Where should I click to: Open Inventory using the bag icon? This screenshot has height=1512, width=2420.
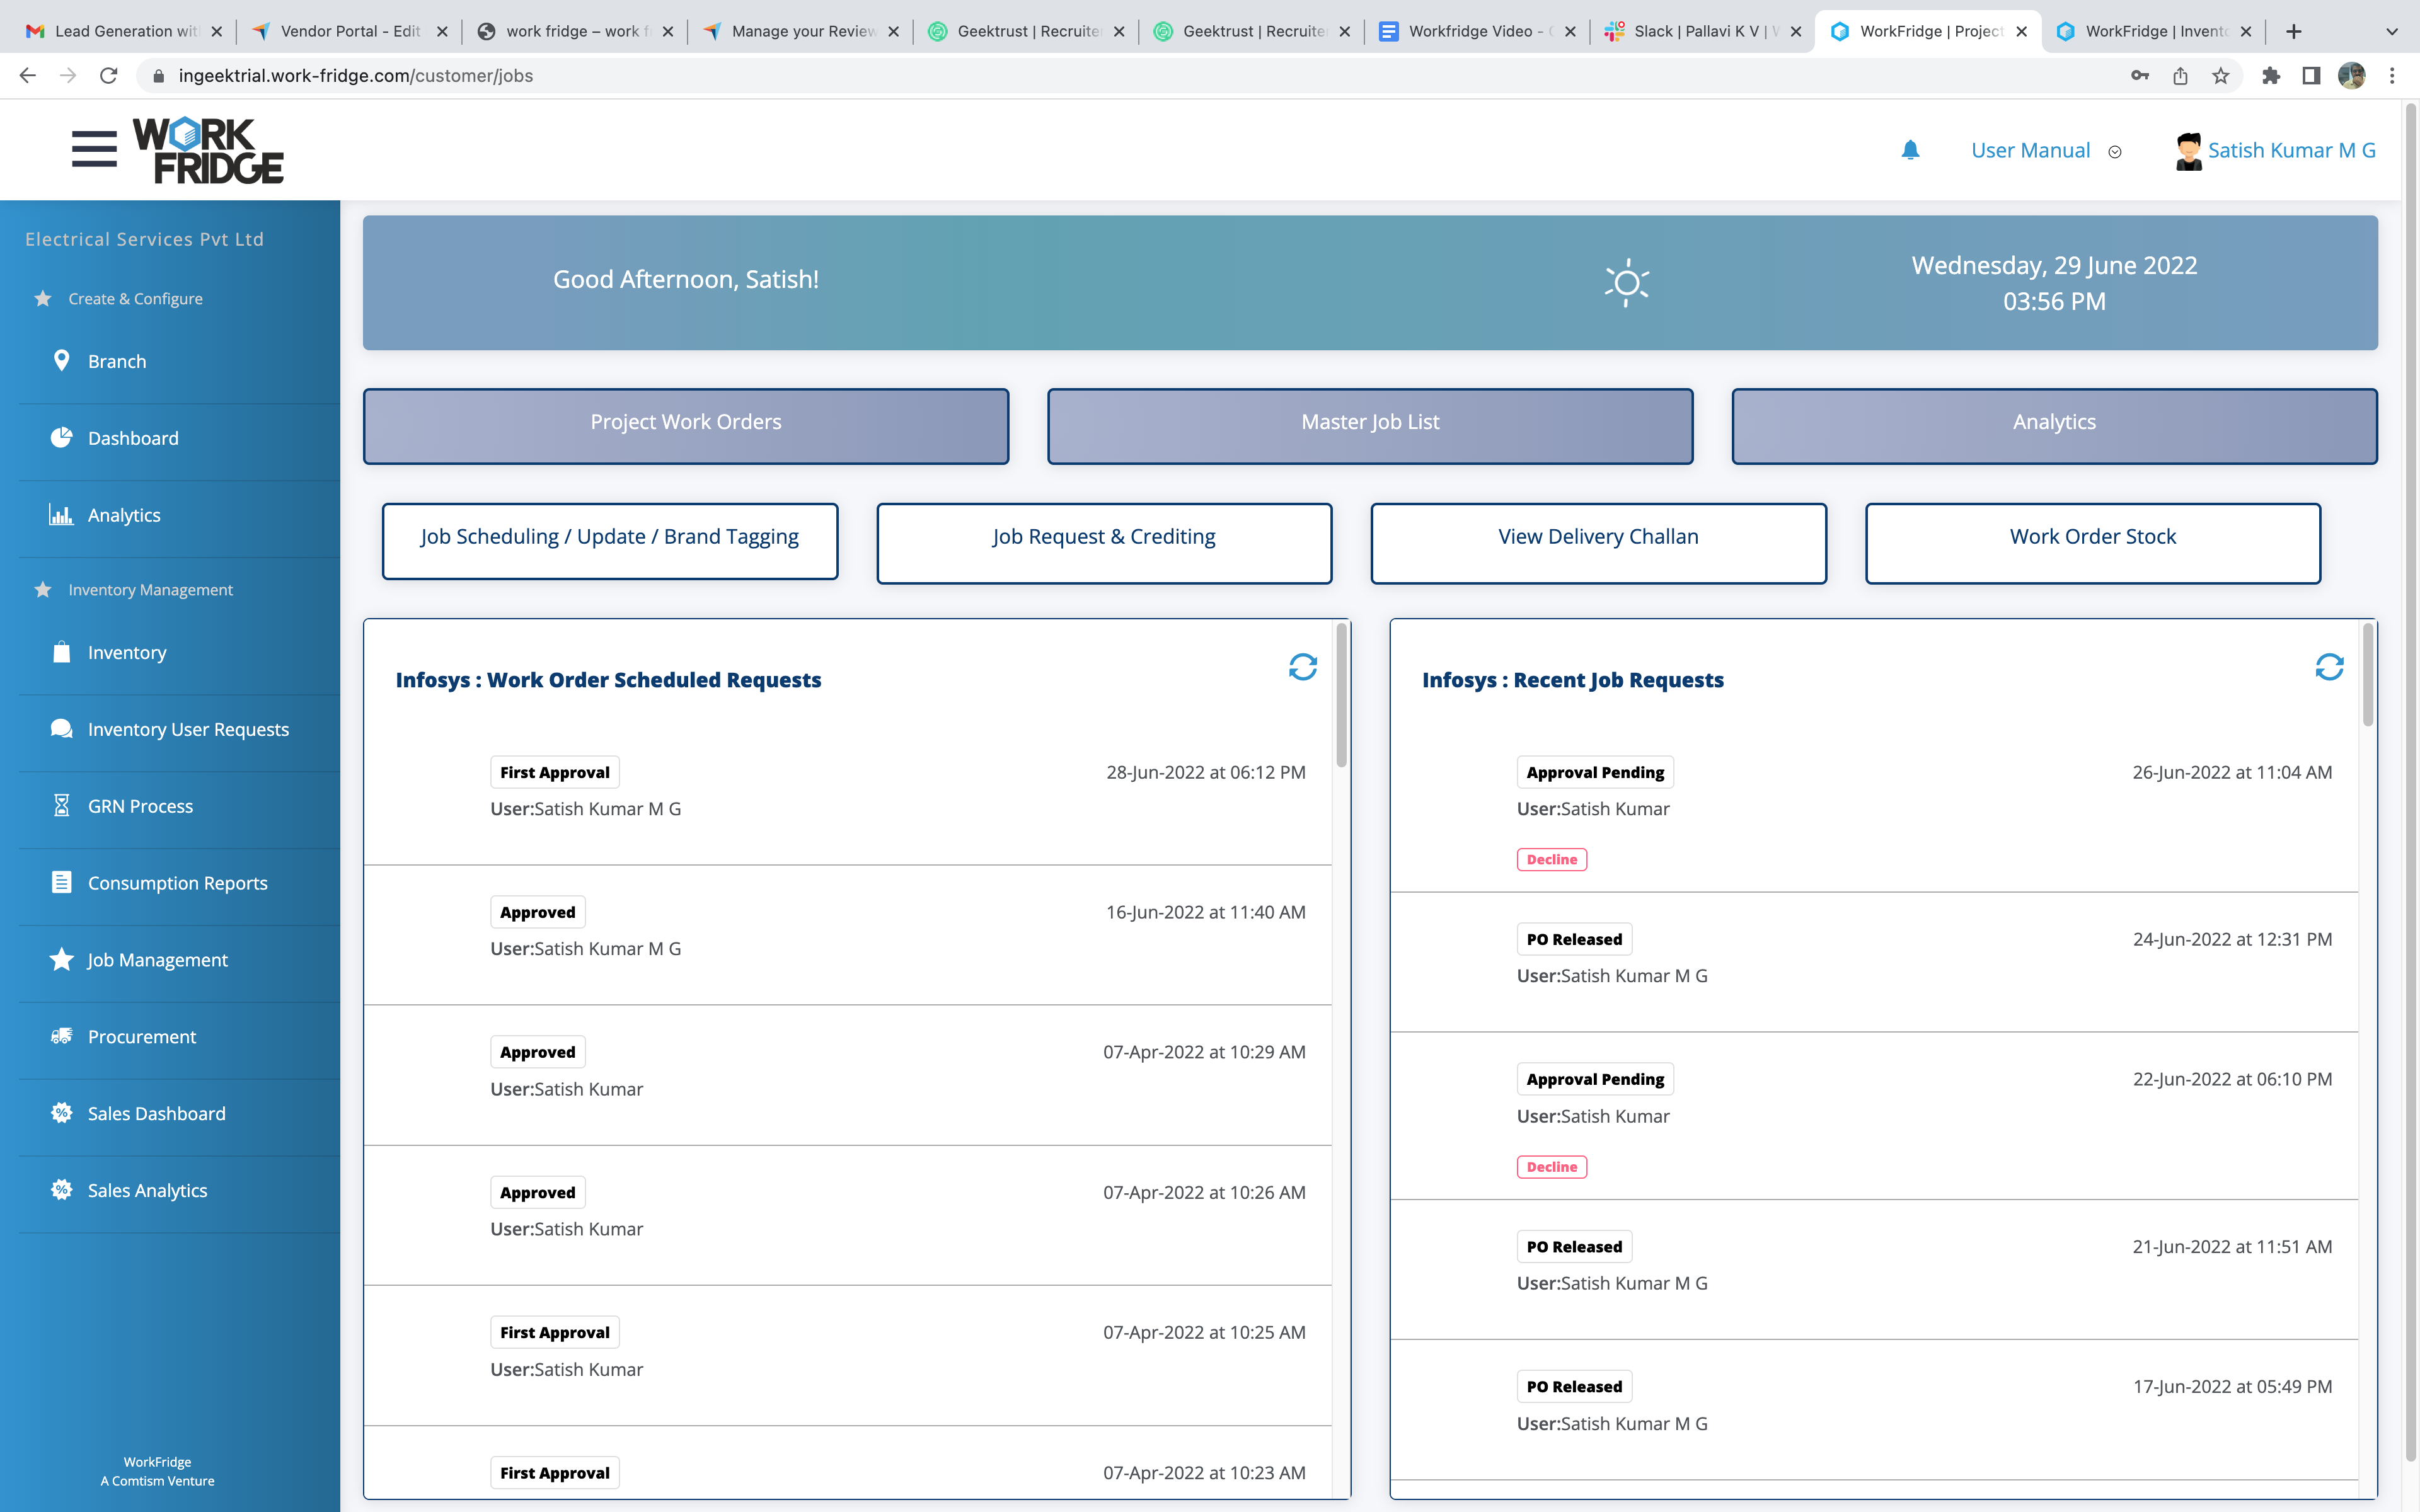pyautogui.click(x=61, y=652)
